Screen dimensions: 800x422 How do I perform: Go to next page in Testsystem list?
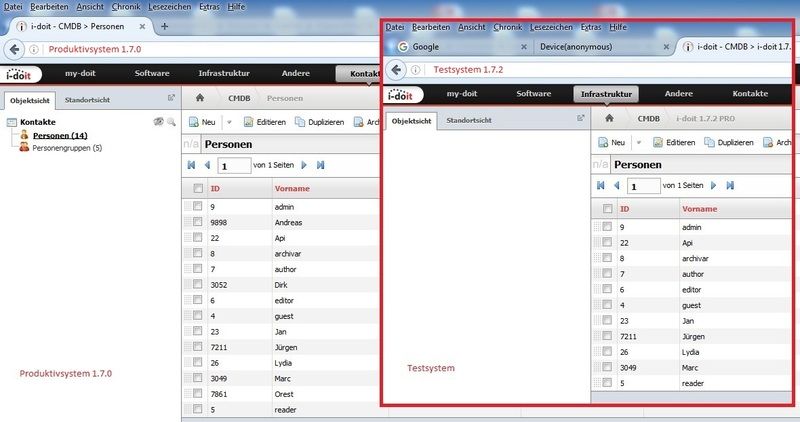[x=714, y=185]
